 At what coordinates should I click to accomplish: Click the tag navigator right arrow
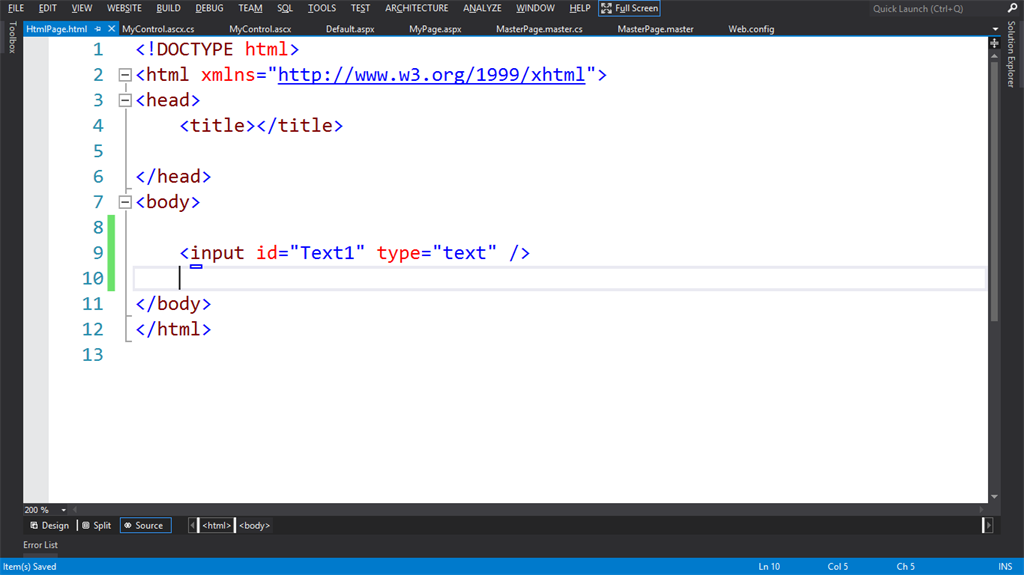click(988, 525)
